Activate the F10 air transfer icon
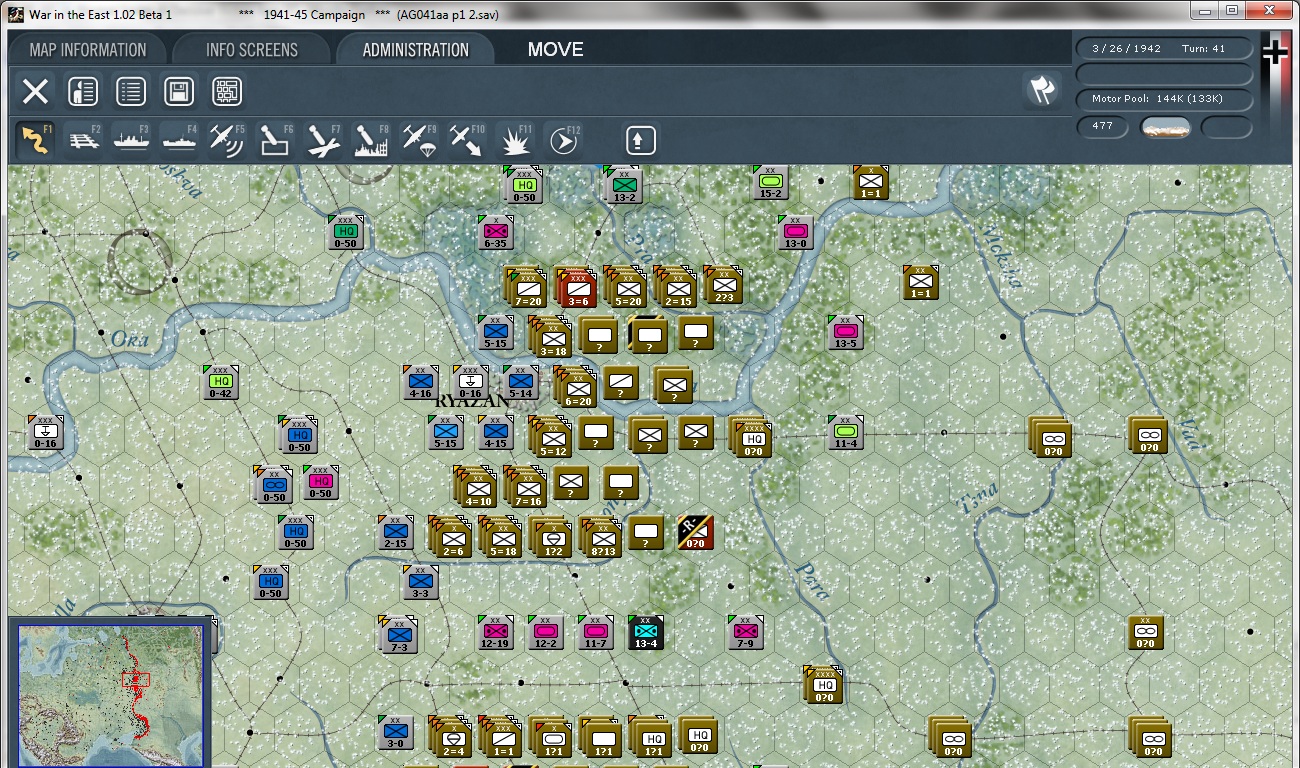The width and height of the screenshot is (1300, 768). point(466,141)
